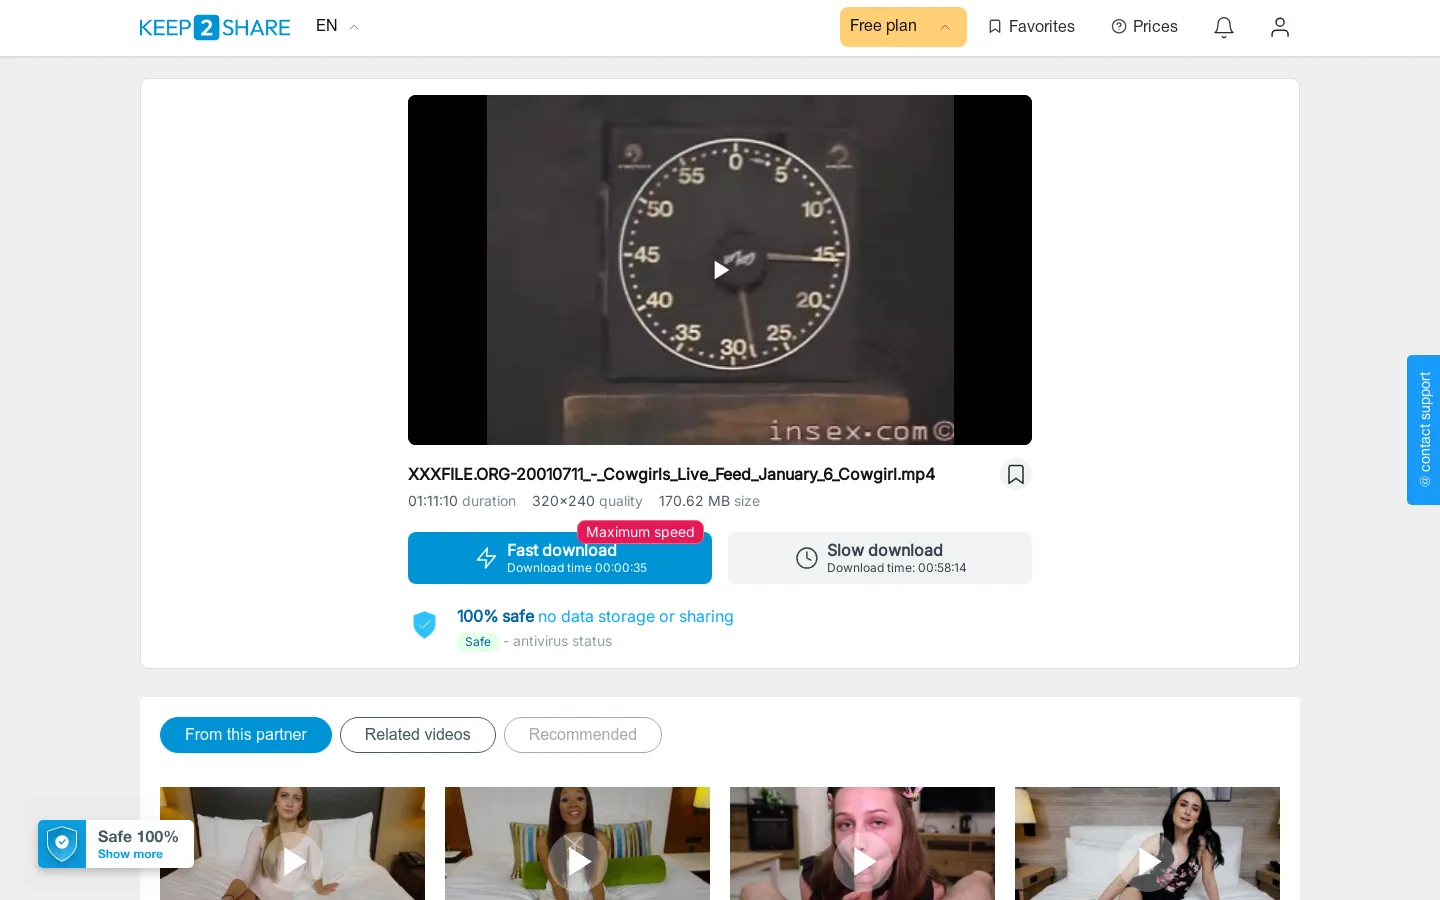The width and height of the screenshot is (1440, 900).
Task: Click the file name text
Action: click(671, 474)
